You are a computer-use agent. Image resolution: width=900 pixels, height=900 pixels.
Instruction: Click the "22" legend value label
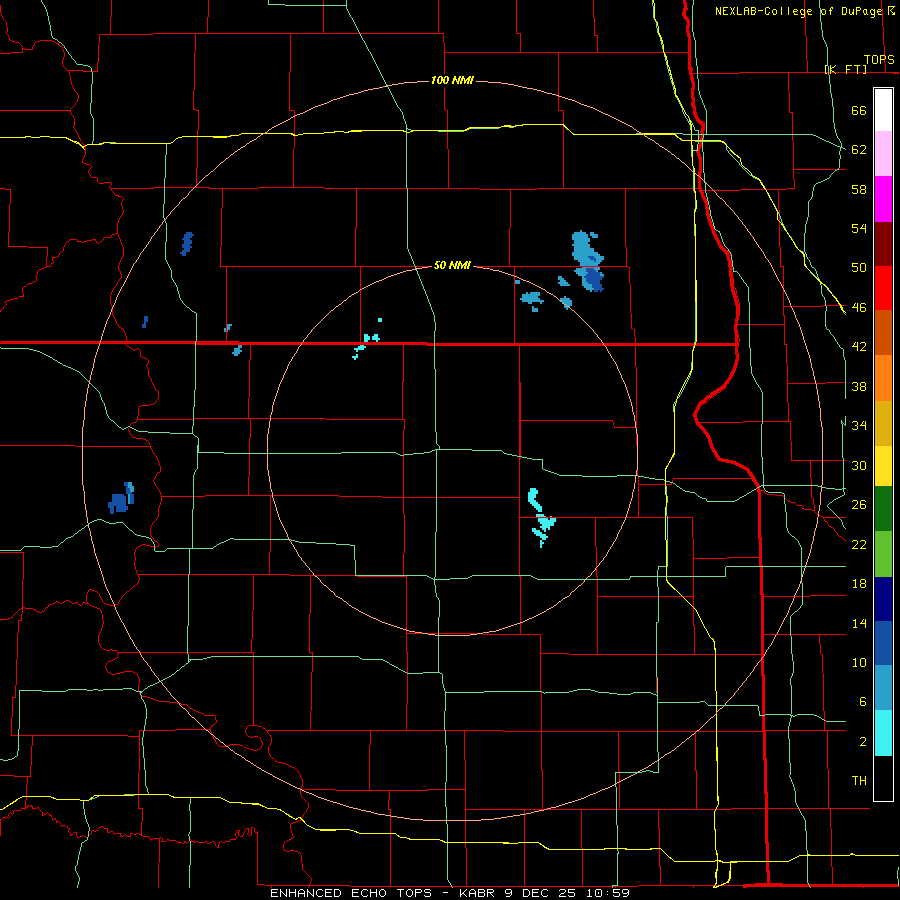(859, 544)
